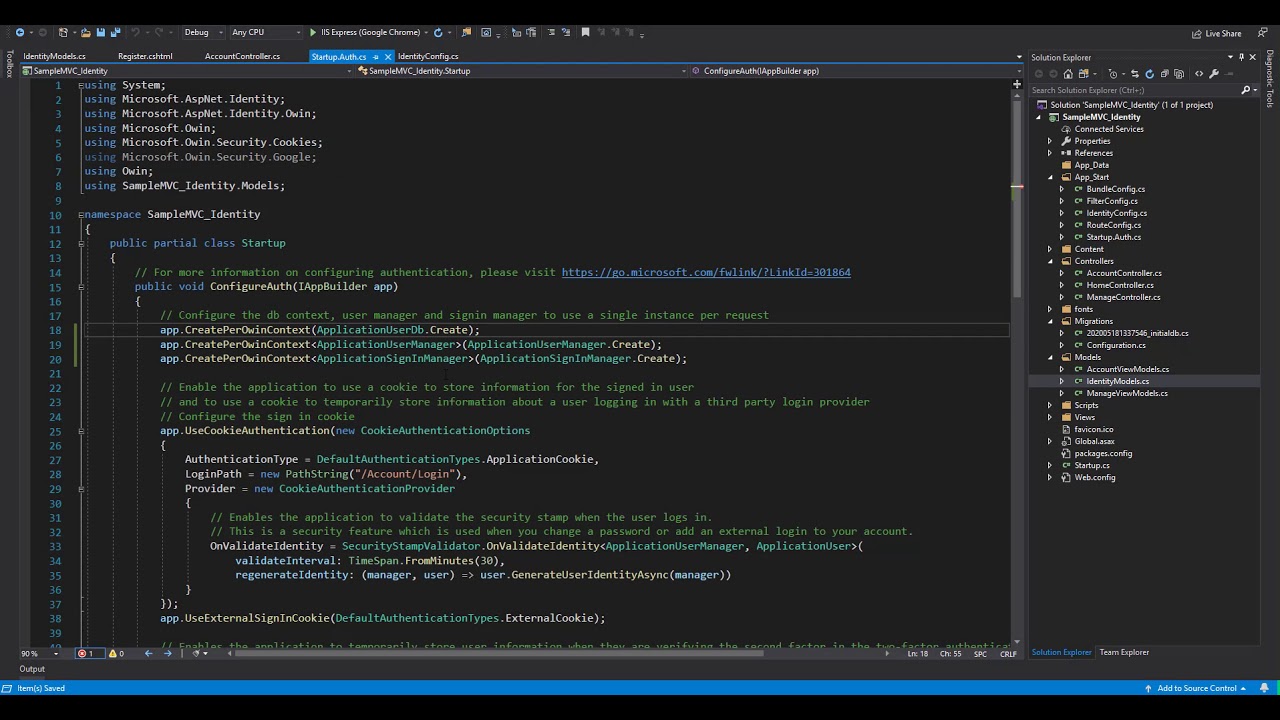Collapse the ConfigureAuth method region
This screenshot has height=720, width=1280.
tap(81, 286)
